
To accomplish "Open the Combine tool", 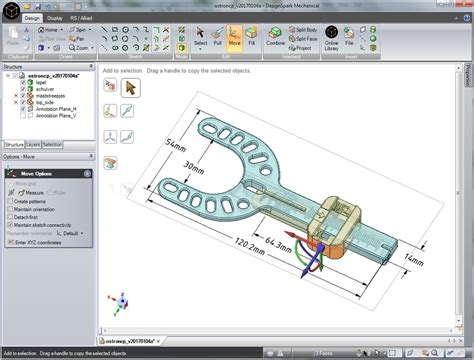I will point(275,37).
